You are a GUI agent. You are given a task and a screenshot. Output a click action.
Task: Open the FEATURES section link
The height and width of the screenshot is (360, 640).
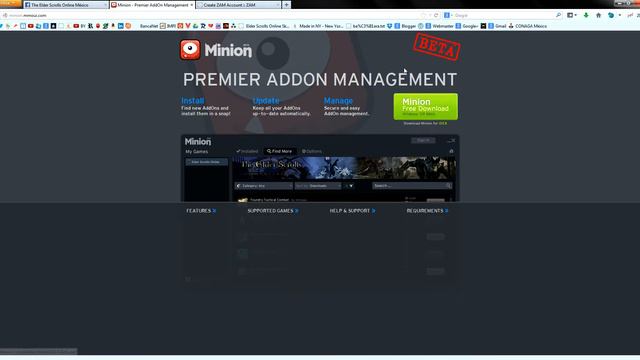[201, 211]
